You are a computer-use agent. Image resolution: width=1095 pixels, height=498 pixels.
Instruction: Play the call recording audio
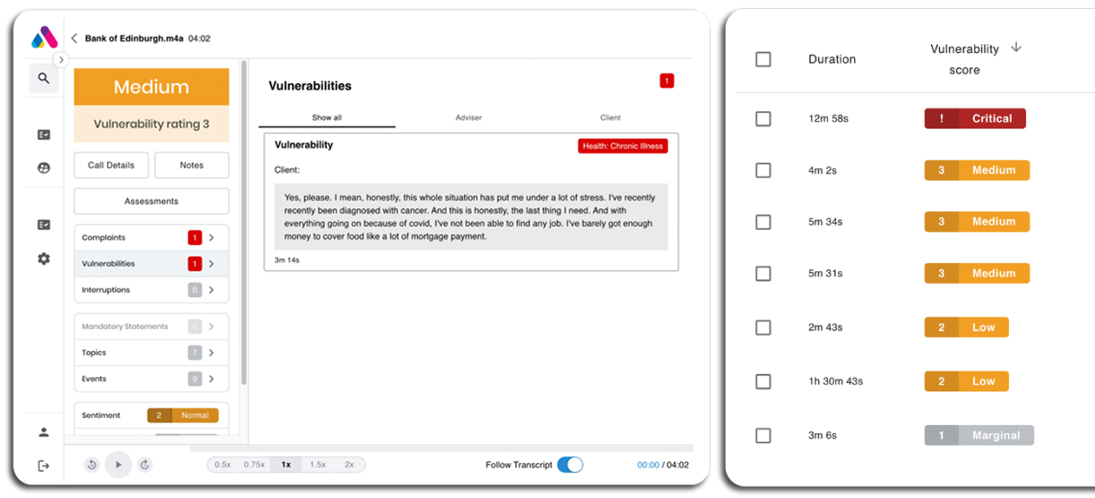(x=119, y=464)
